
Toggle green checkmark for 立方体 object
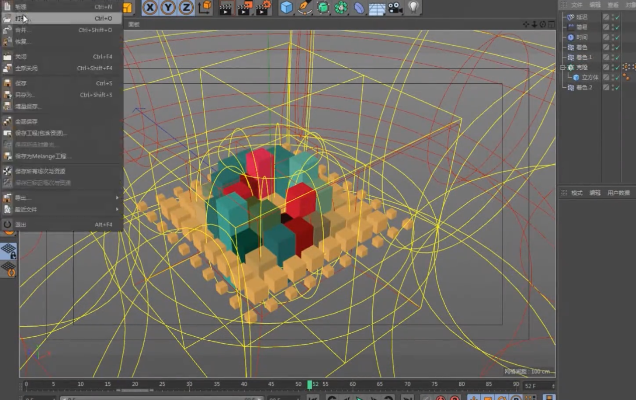[616, 77]
